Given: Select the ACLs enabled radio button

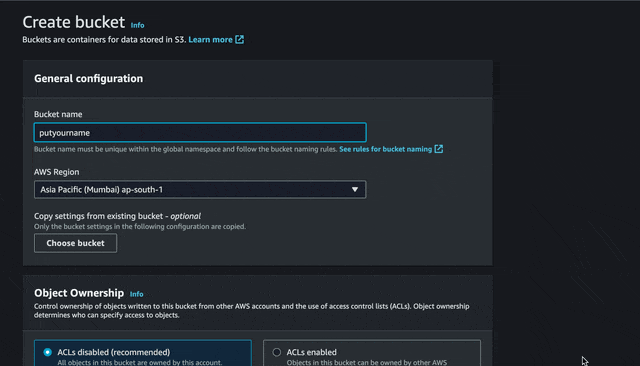Looking at the screenshot, I should click(277, 352).
